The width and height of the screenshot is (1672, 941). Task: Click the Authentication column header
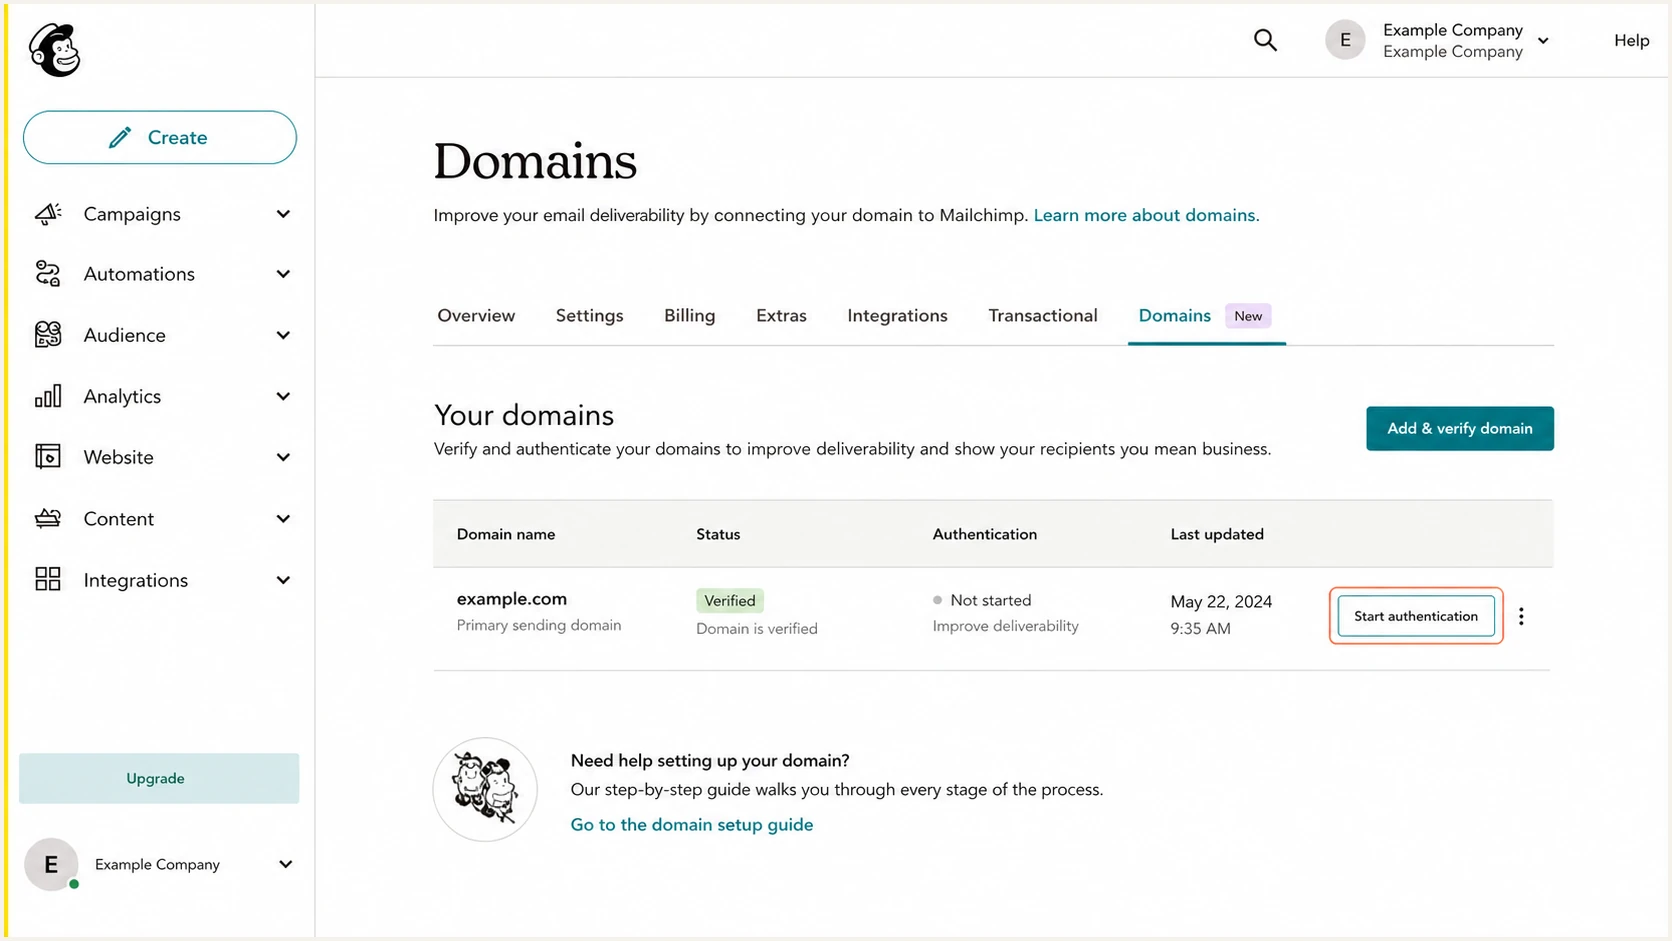984,534
